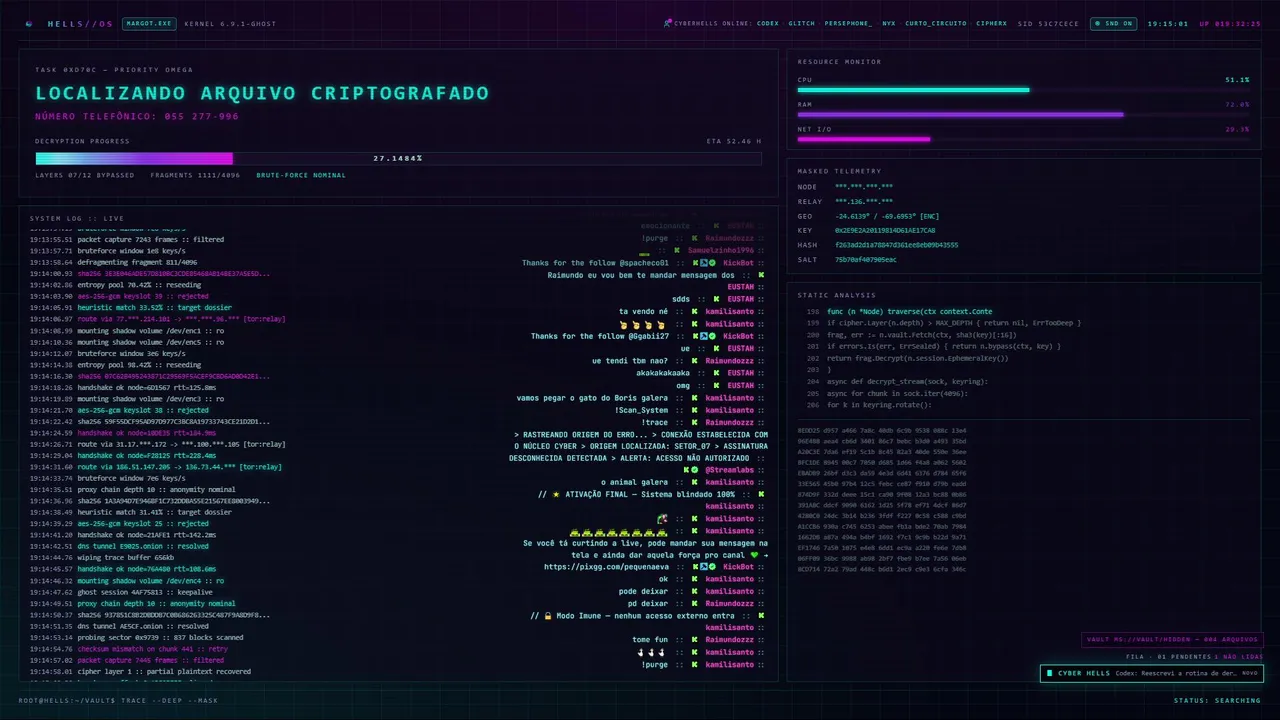Image resolution: width=1280 pixels, height=720 pixels.
Task: Click the @Streamlabs username
Action: pyautogui.click(x=728, y=470)
